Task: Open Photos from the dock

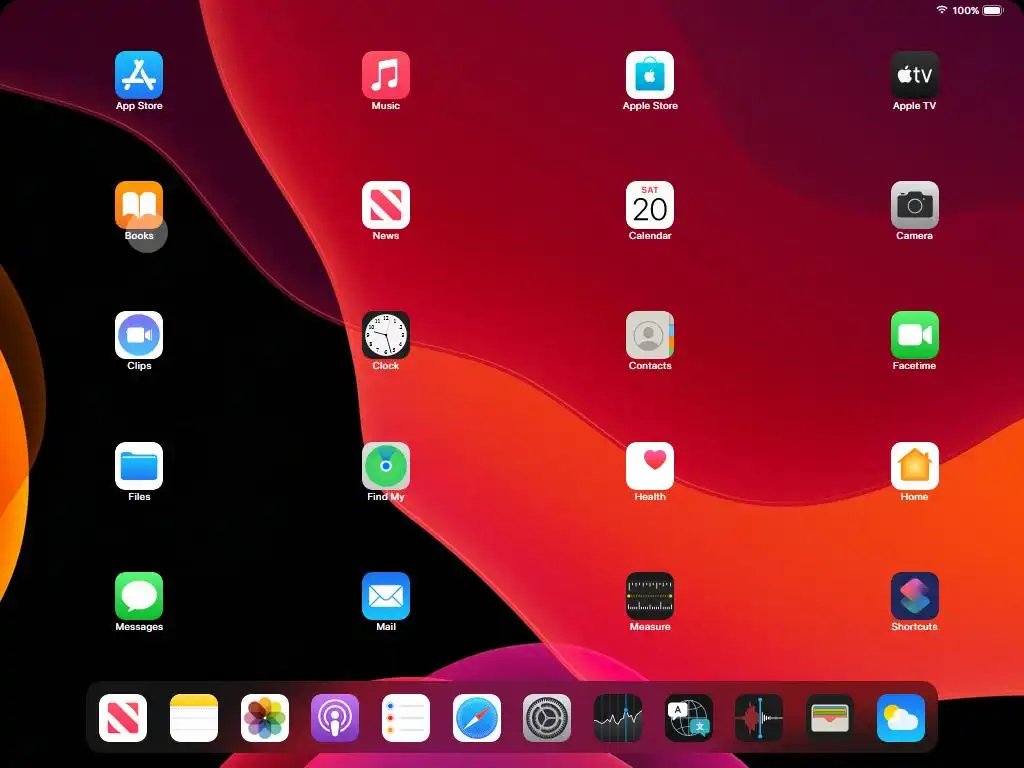Action: click(264, 718)
